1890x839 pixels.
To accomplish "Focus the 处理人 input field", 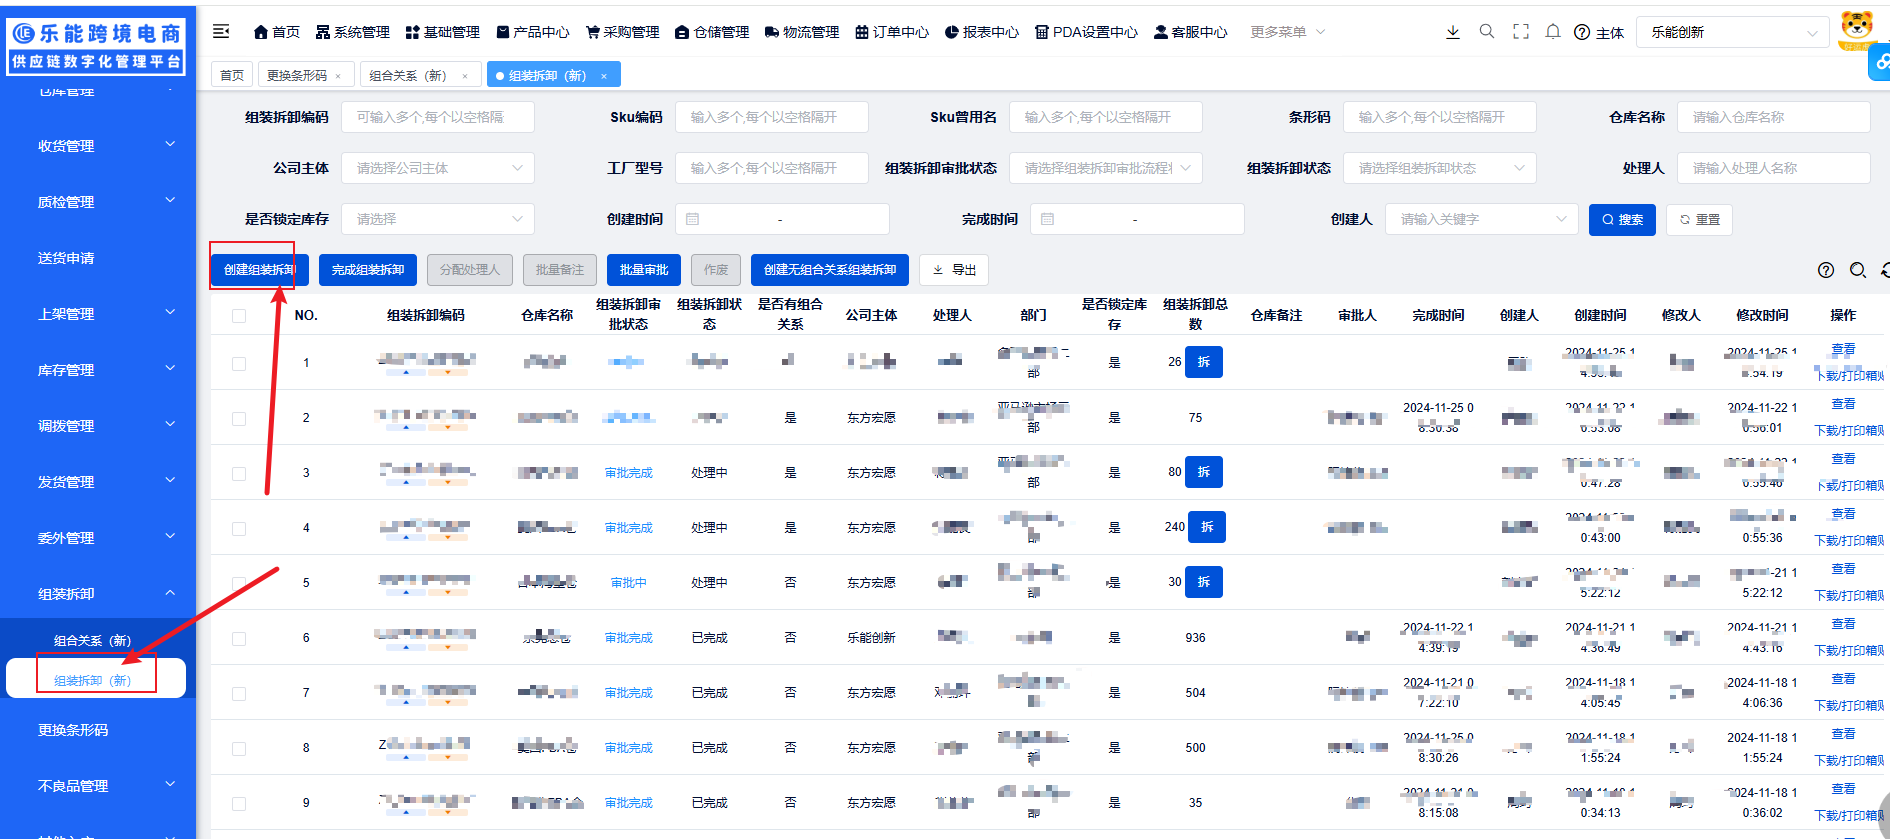I will coord(1774,168).
